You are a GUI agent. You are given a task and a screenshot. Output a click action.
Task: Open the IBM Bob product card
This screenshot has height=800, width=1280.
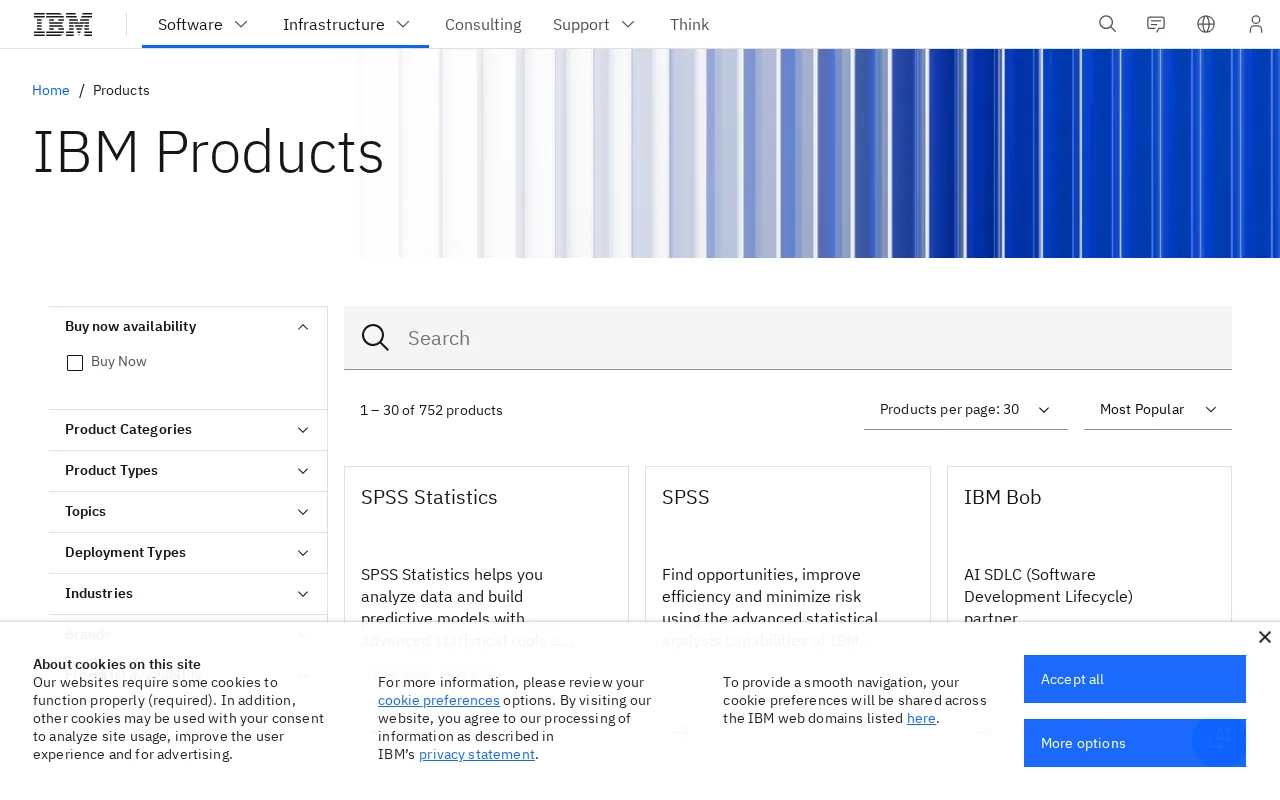point(1089,544)
